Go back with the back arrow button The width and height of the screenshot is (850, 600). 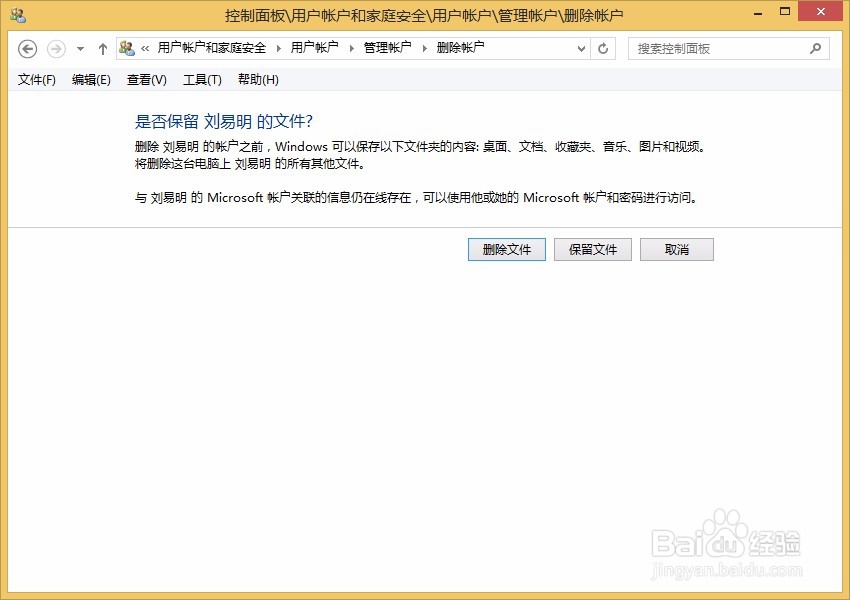(x=27, y=49)
